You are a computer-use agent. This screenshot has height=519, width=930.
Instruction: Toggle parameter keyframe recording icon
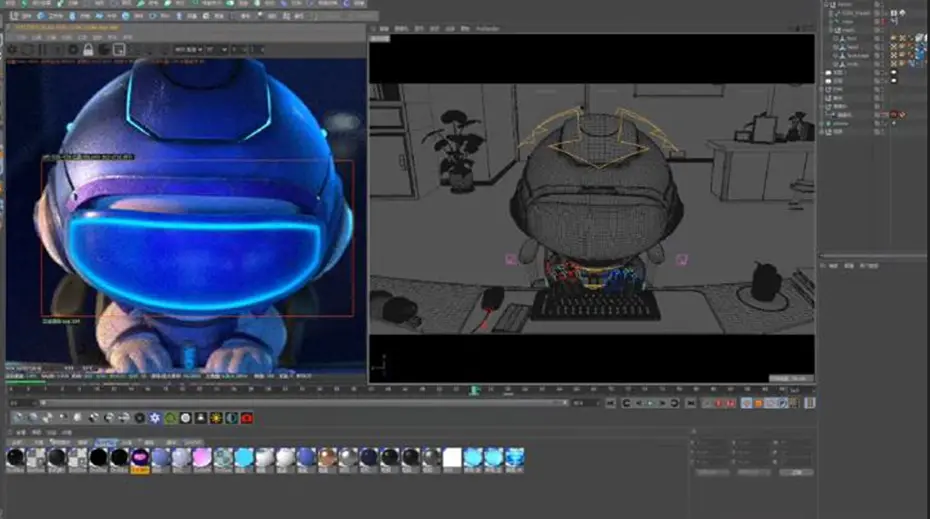[x=783, y=403]
